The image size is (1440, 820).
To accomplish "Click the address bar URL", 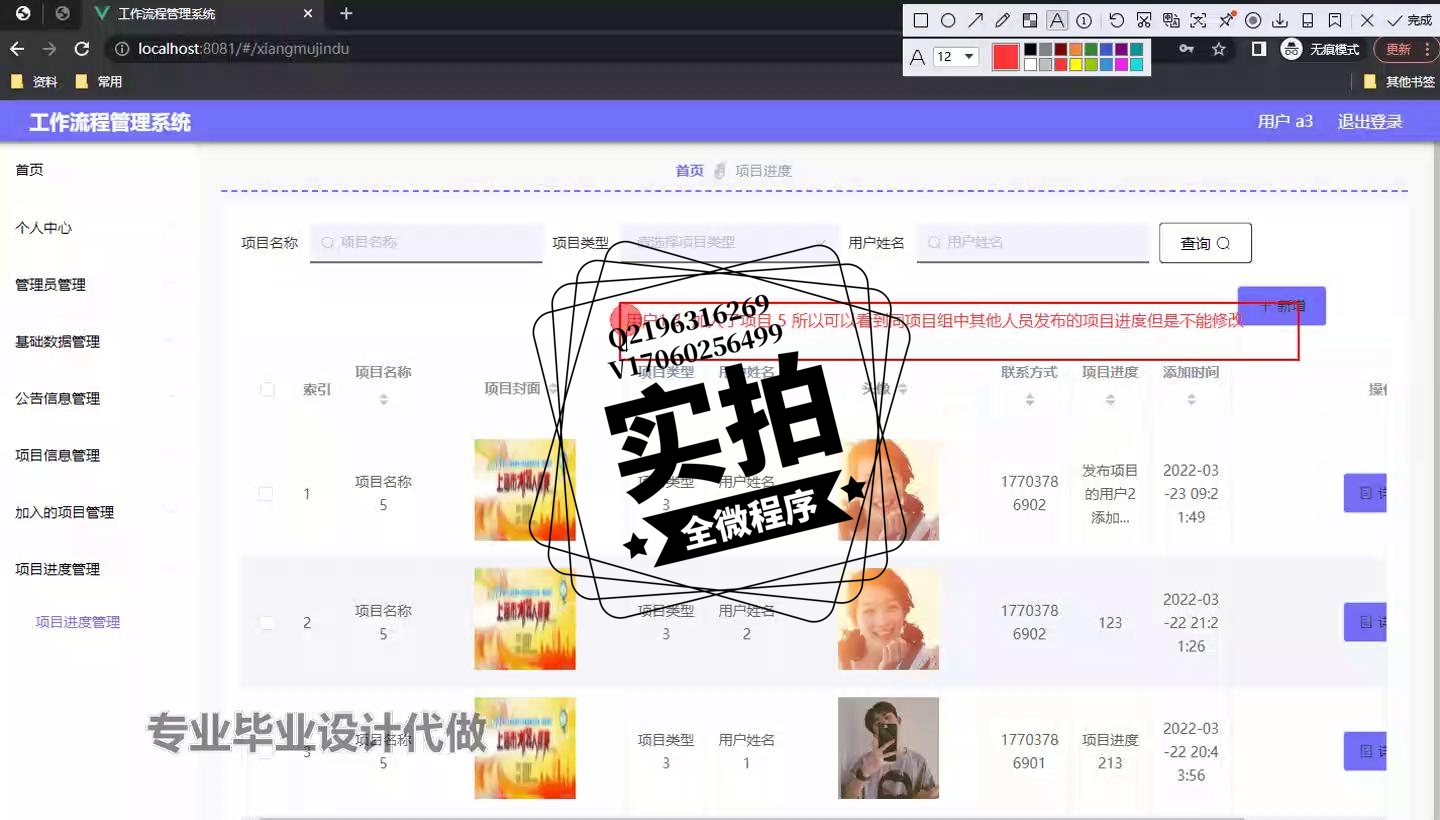I will [243, 49].
